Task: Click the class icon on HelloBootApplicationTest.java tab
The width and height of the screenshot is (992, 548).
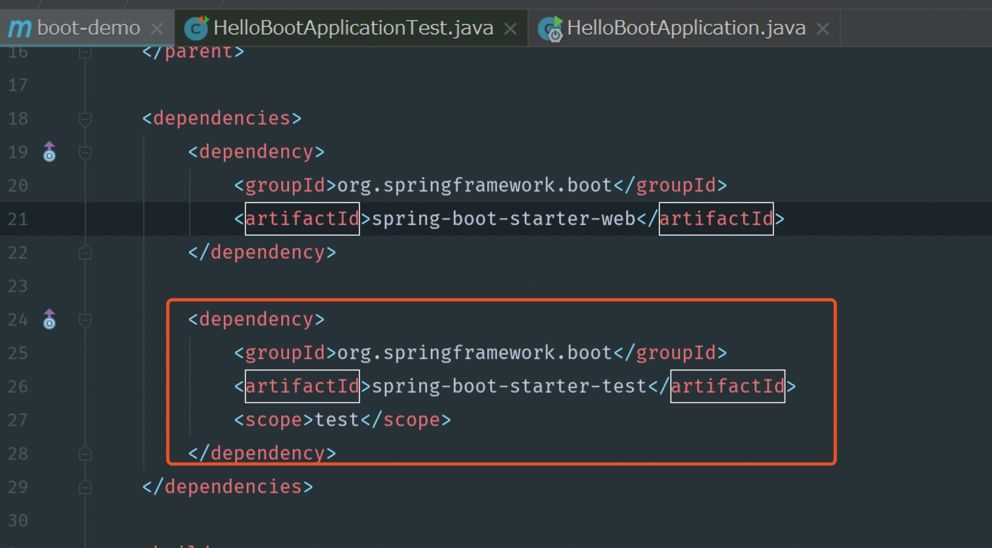Action: coord(196,28)
